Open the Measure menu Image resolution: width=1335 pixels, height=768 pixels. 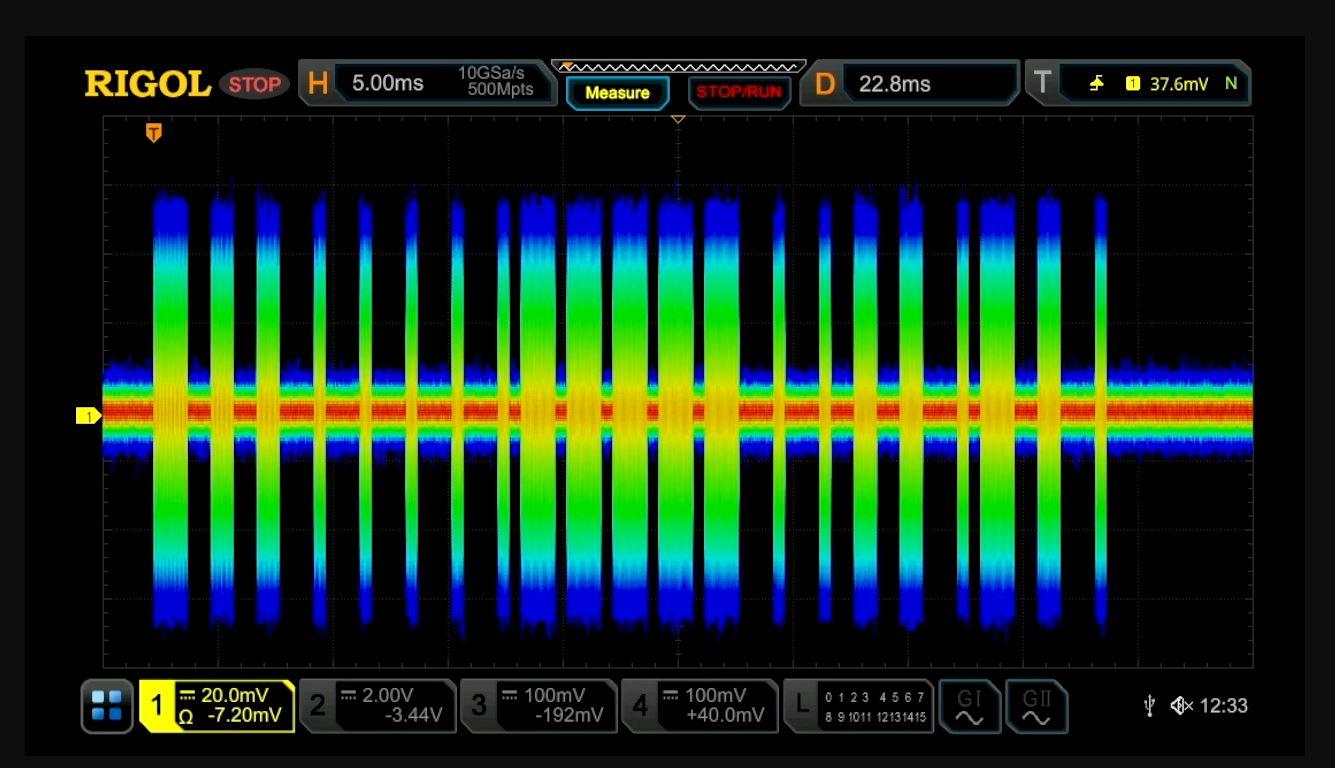click(618, 92)
